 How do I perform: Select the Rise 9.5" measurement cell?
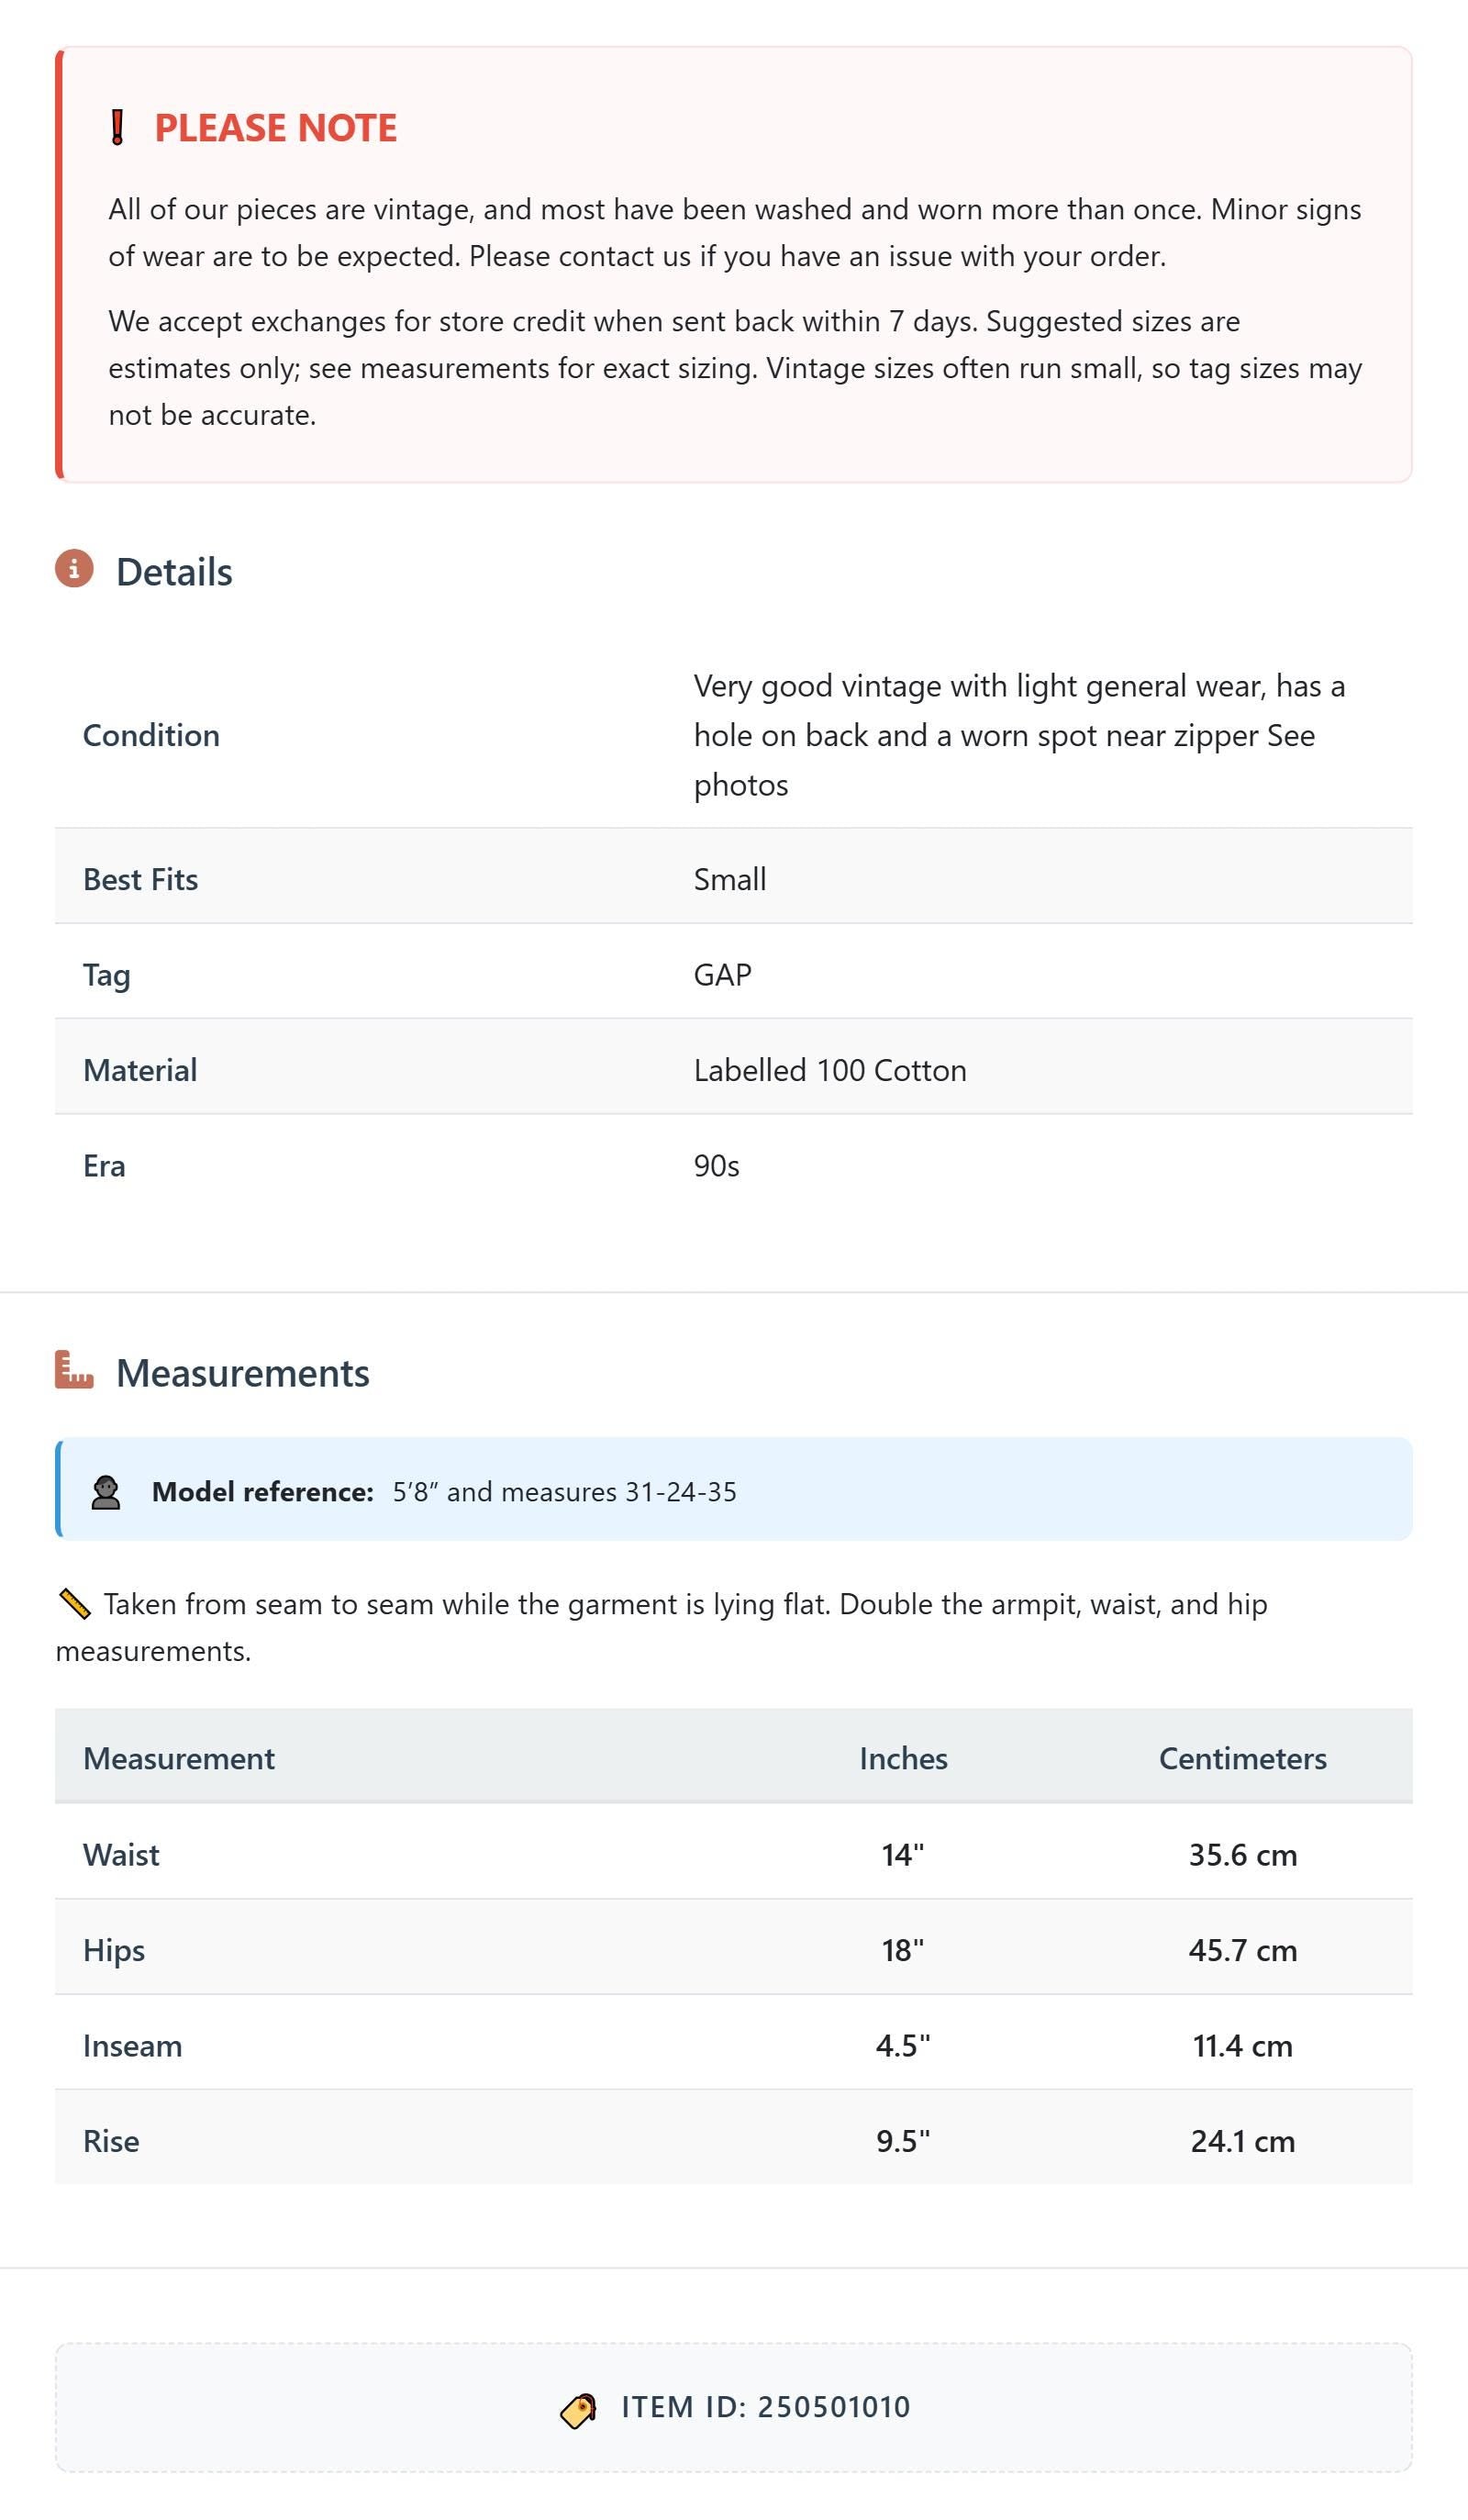click(903, 2141)
